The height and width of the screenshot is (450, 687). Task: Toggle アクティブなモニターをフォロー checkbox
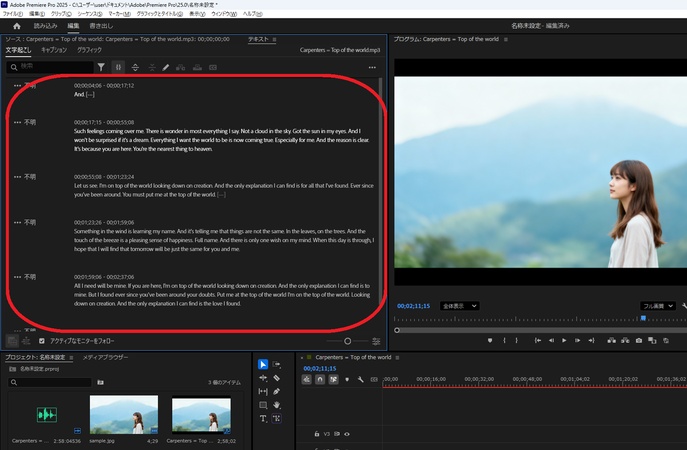coord(41,341)
